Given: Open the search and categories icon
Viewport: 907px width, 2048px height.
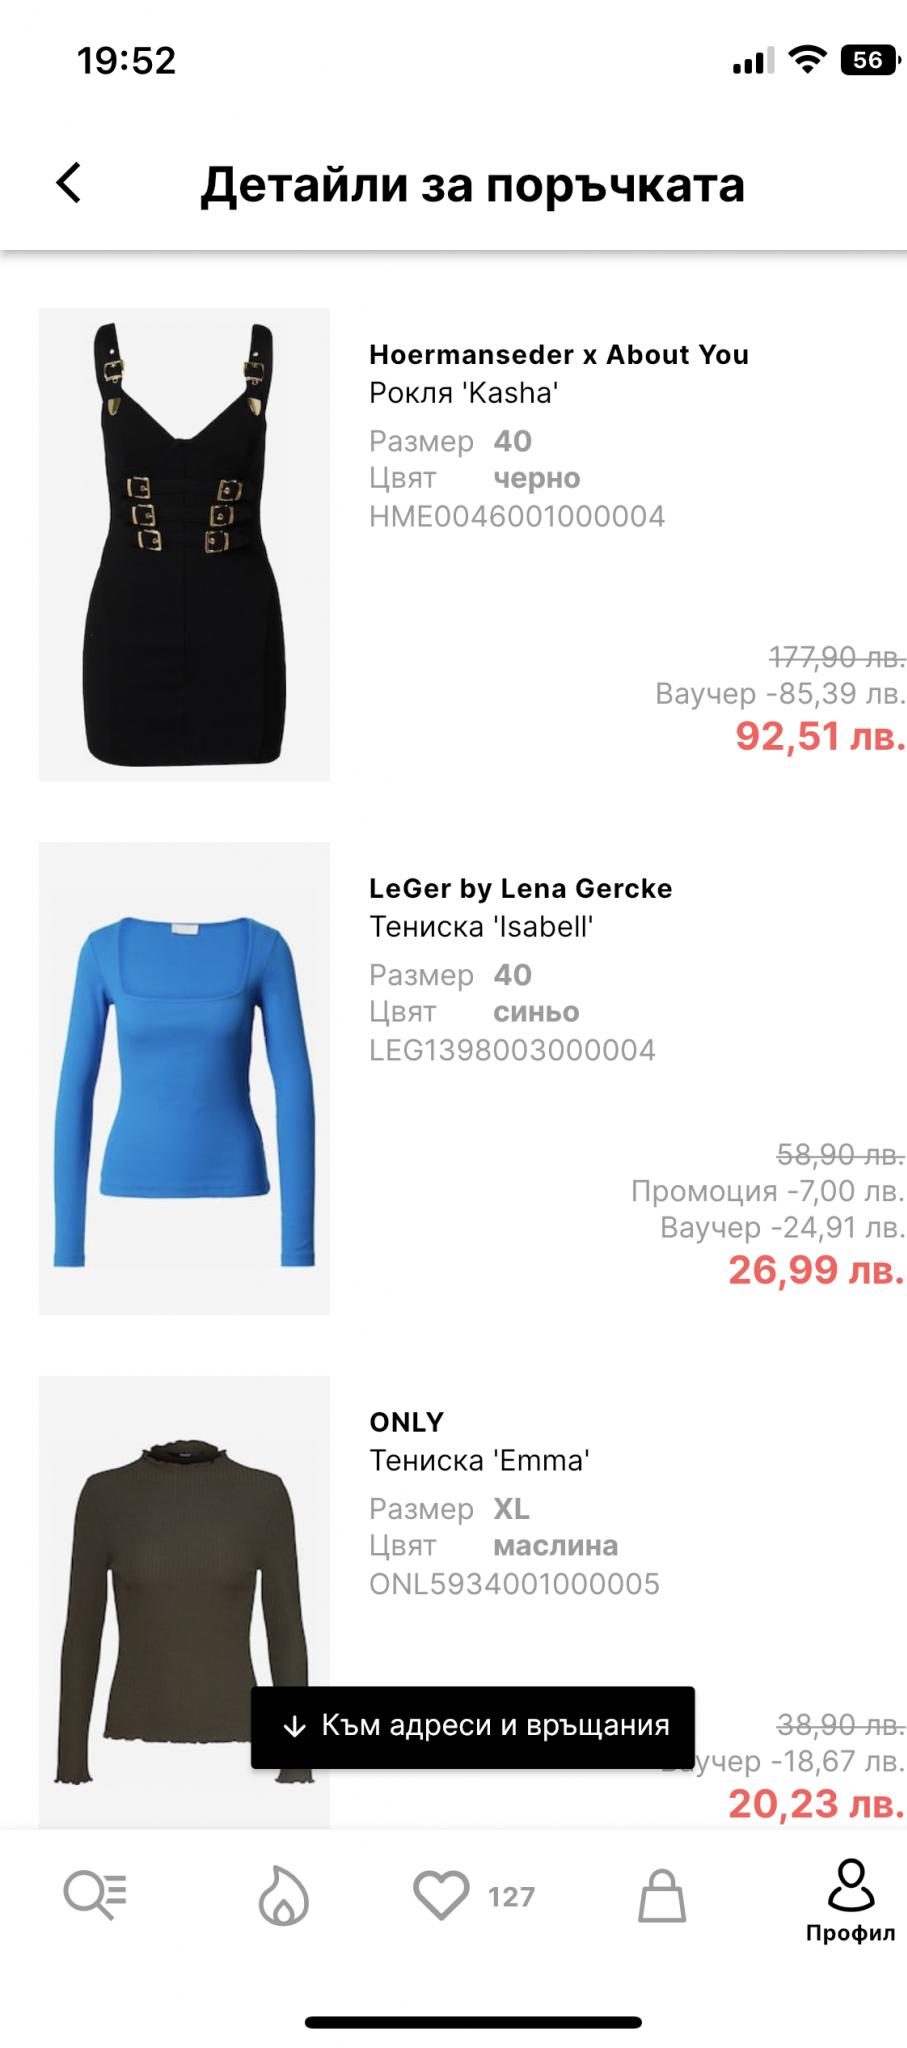Looking at the screenshot, I should point(95,1895).
